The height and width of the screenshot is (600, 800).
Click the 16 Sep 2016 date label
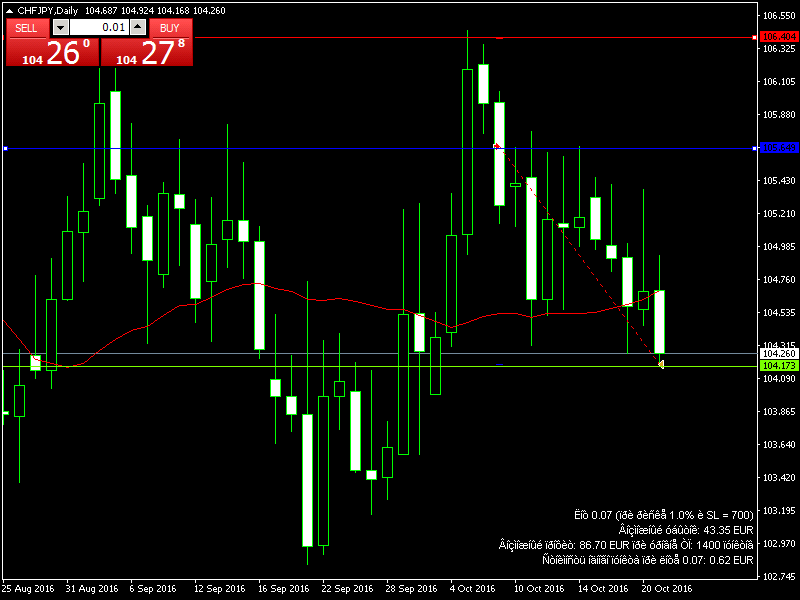click(x=284, y=589)
